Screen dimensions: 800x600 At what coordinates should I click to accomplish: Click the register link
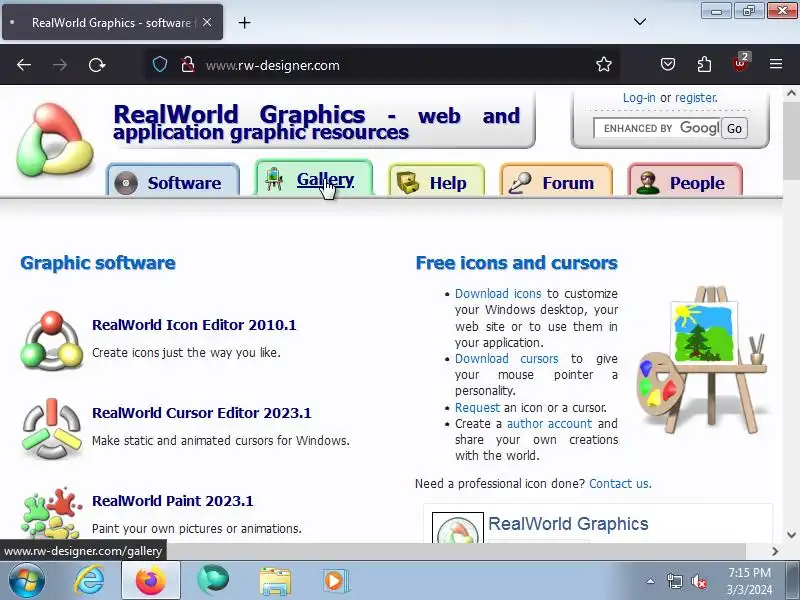pos(696,97)
